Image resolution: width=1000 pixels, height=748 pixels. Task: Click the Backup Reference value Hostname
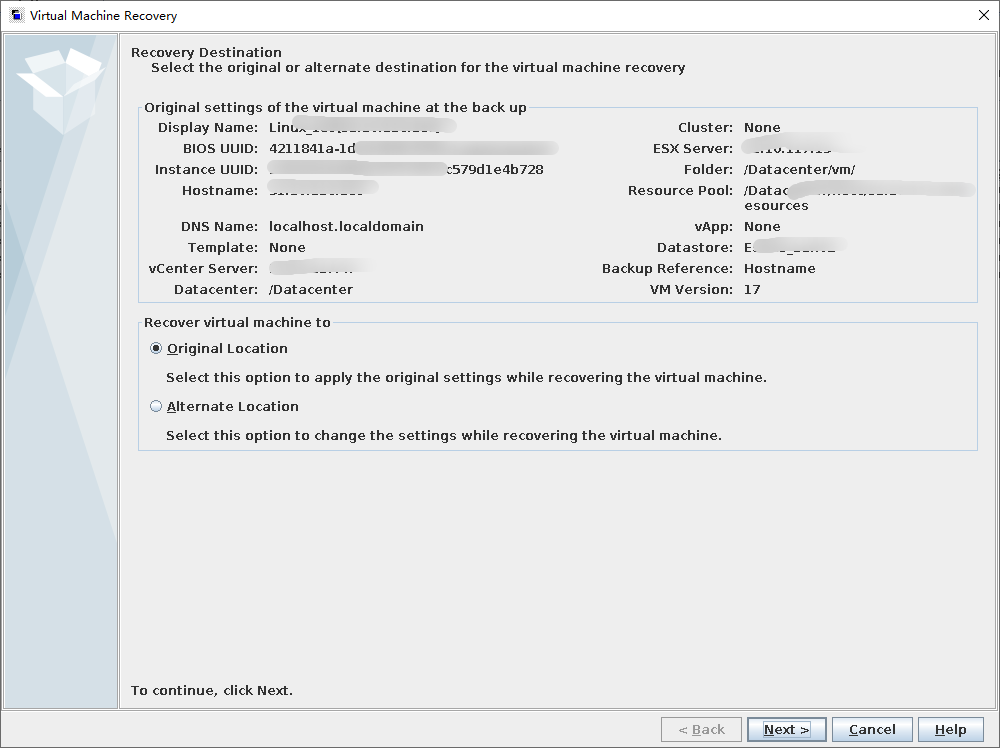(x=779, y=269)
